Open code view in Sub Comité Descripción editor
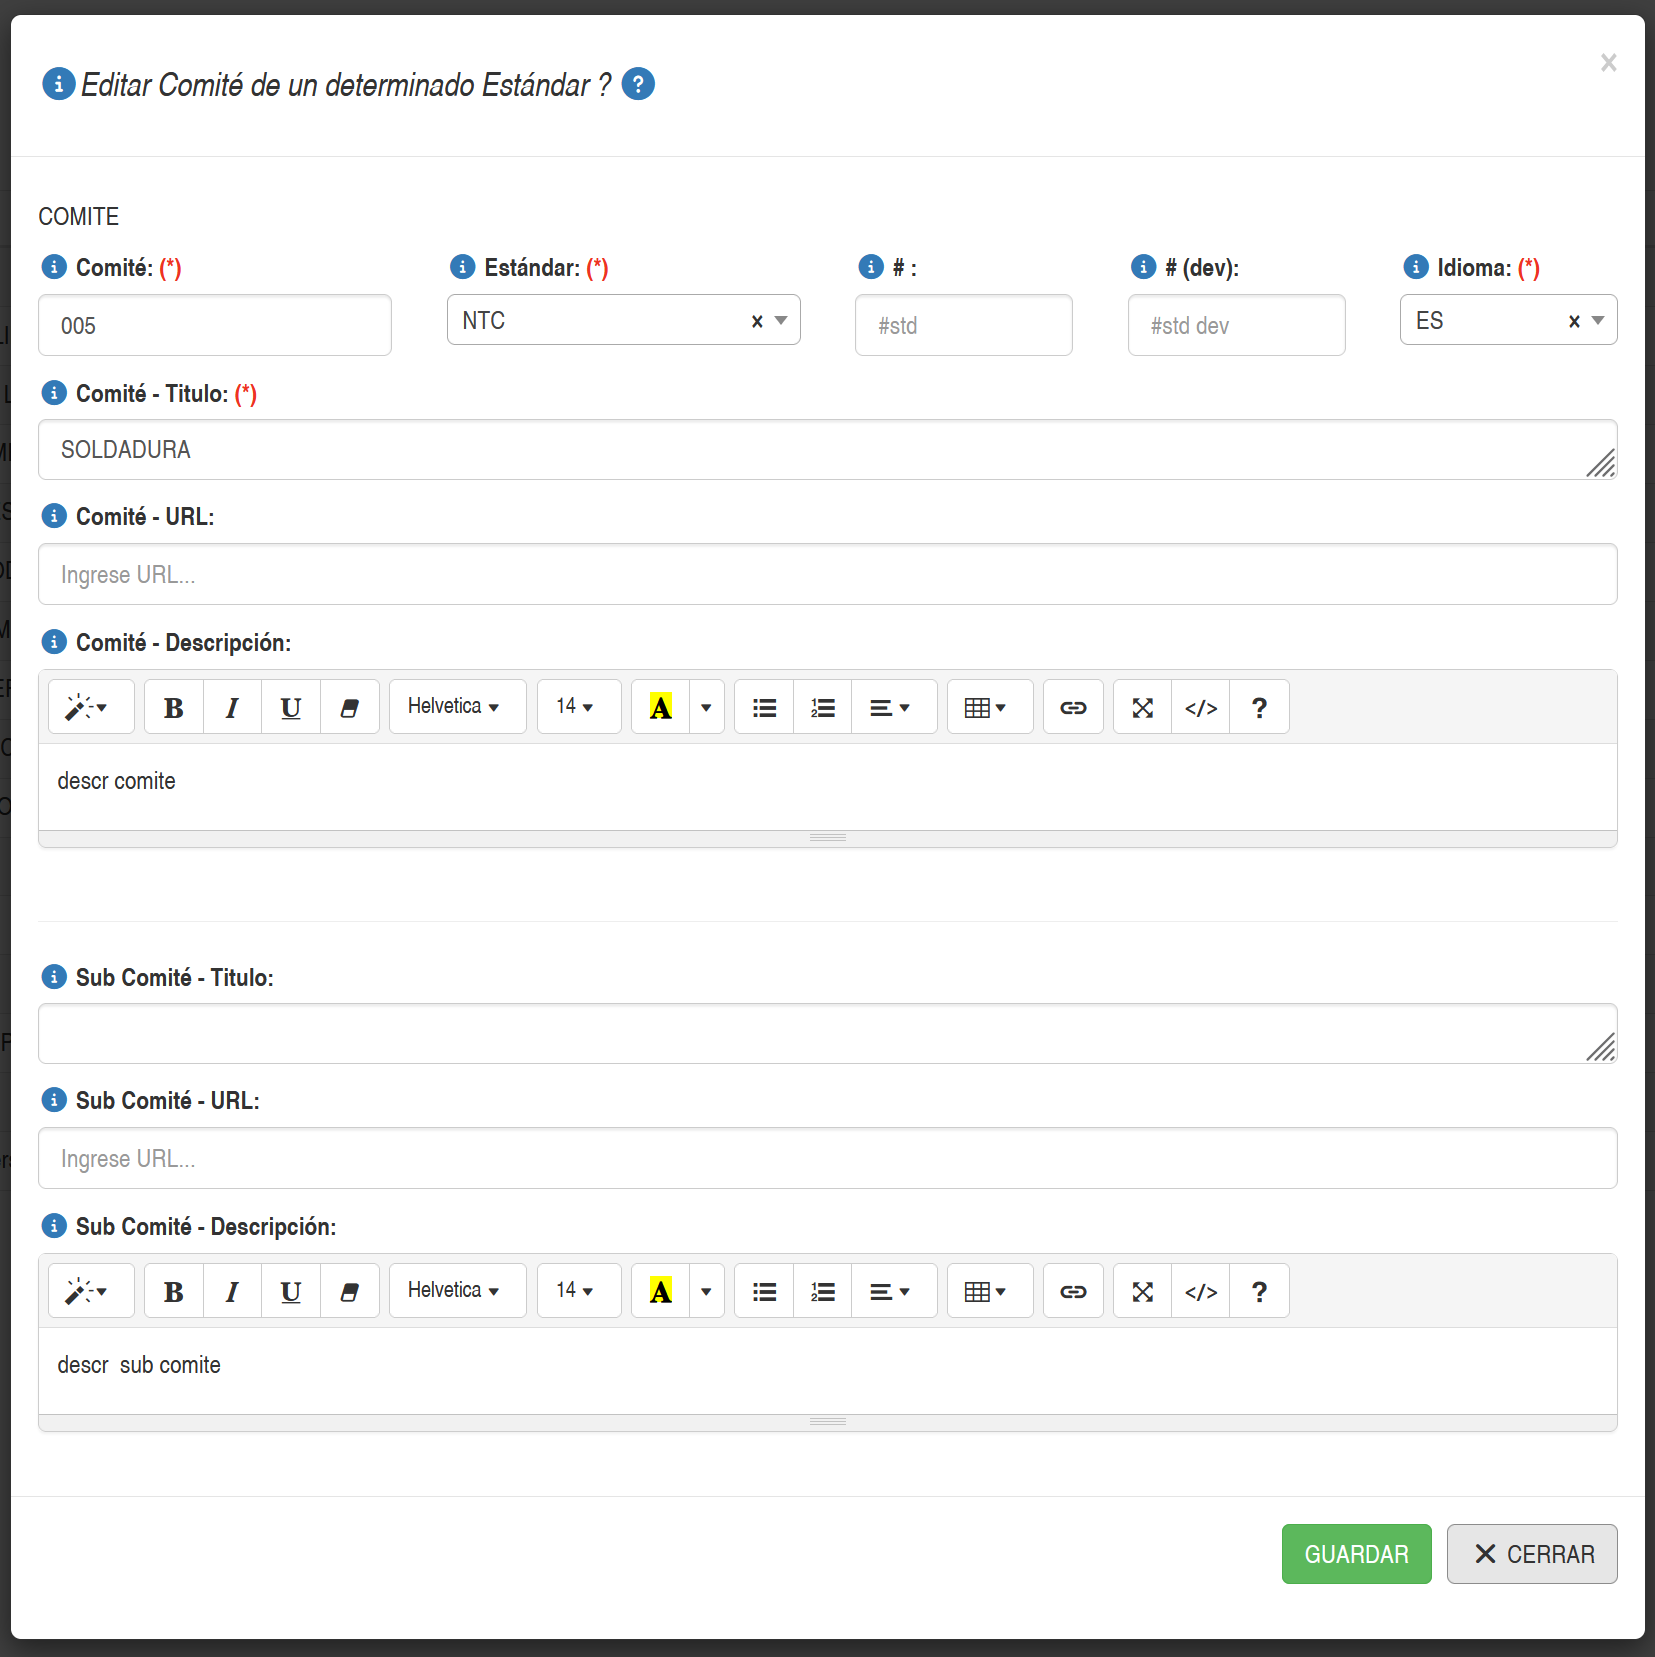Screen dimensions: 1655x1657 [1201, 1292]
